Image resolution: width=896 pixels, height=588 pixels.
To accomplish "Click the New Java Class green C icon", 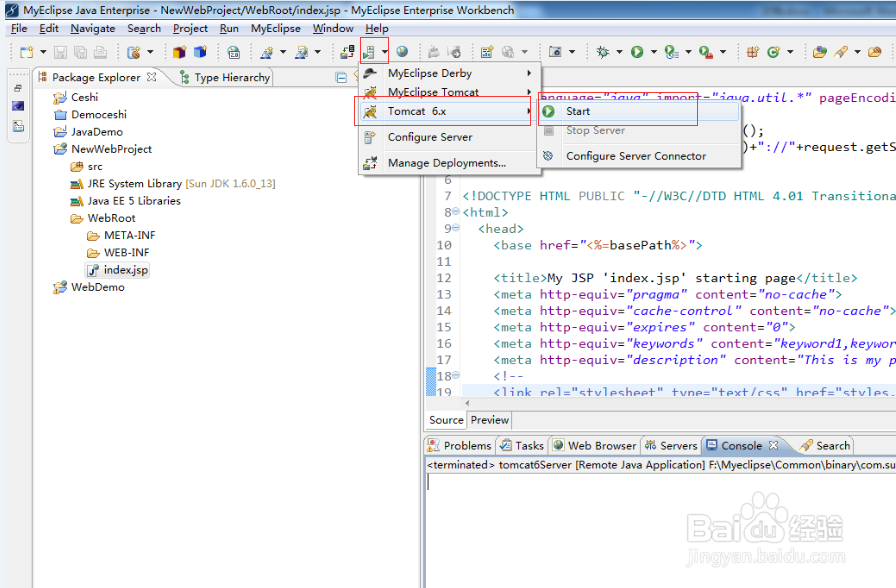I will pos(773,53).
